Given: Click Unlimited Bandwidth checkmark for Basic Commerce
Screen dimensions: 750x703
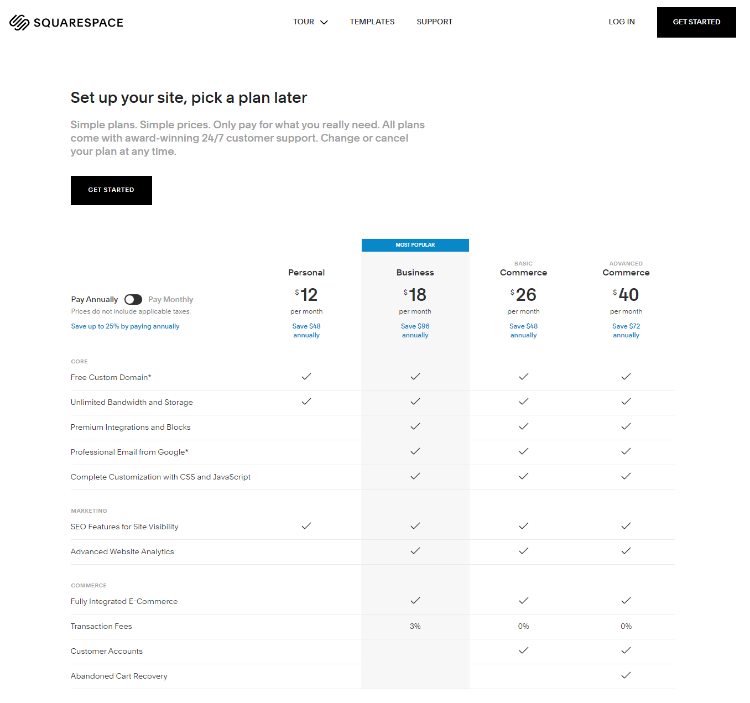Looking at the screenshot, I should (523, 401).
